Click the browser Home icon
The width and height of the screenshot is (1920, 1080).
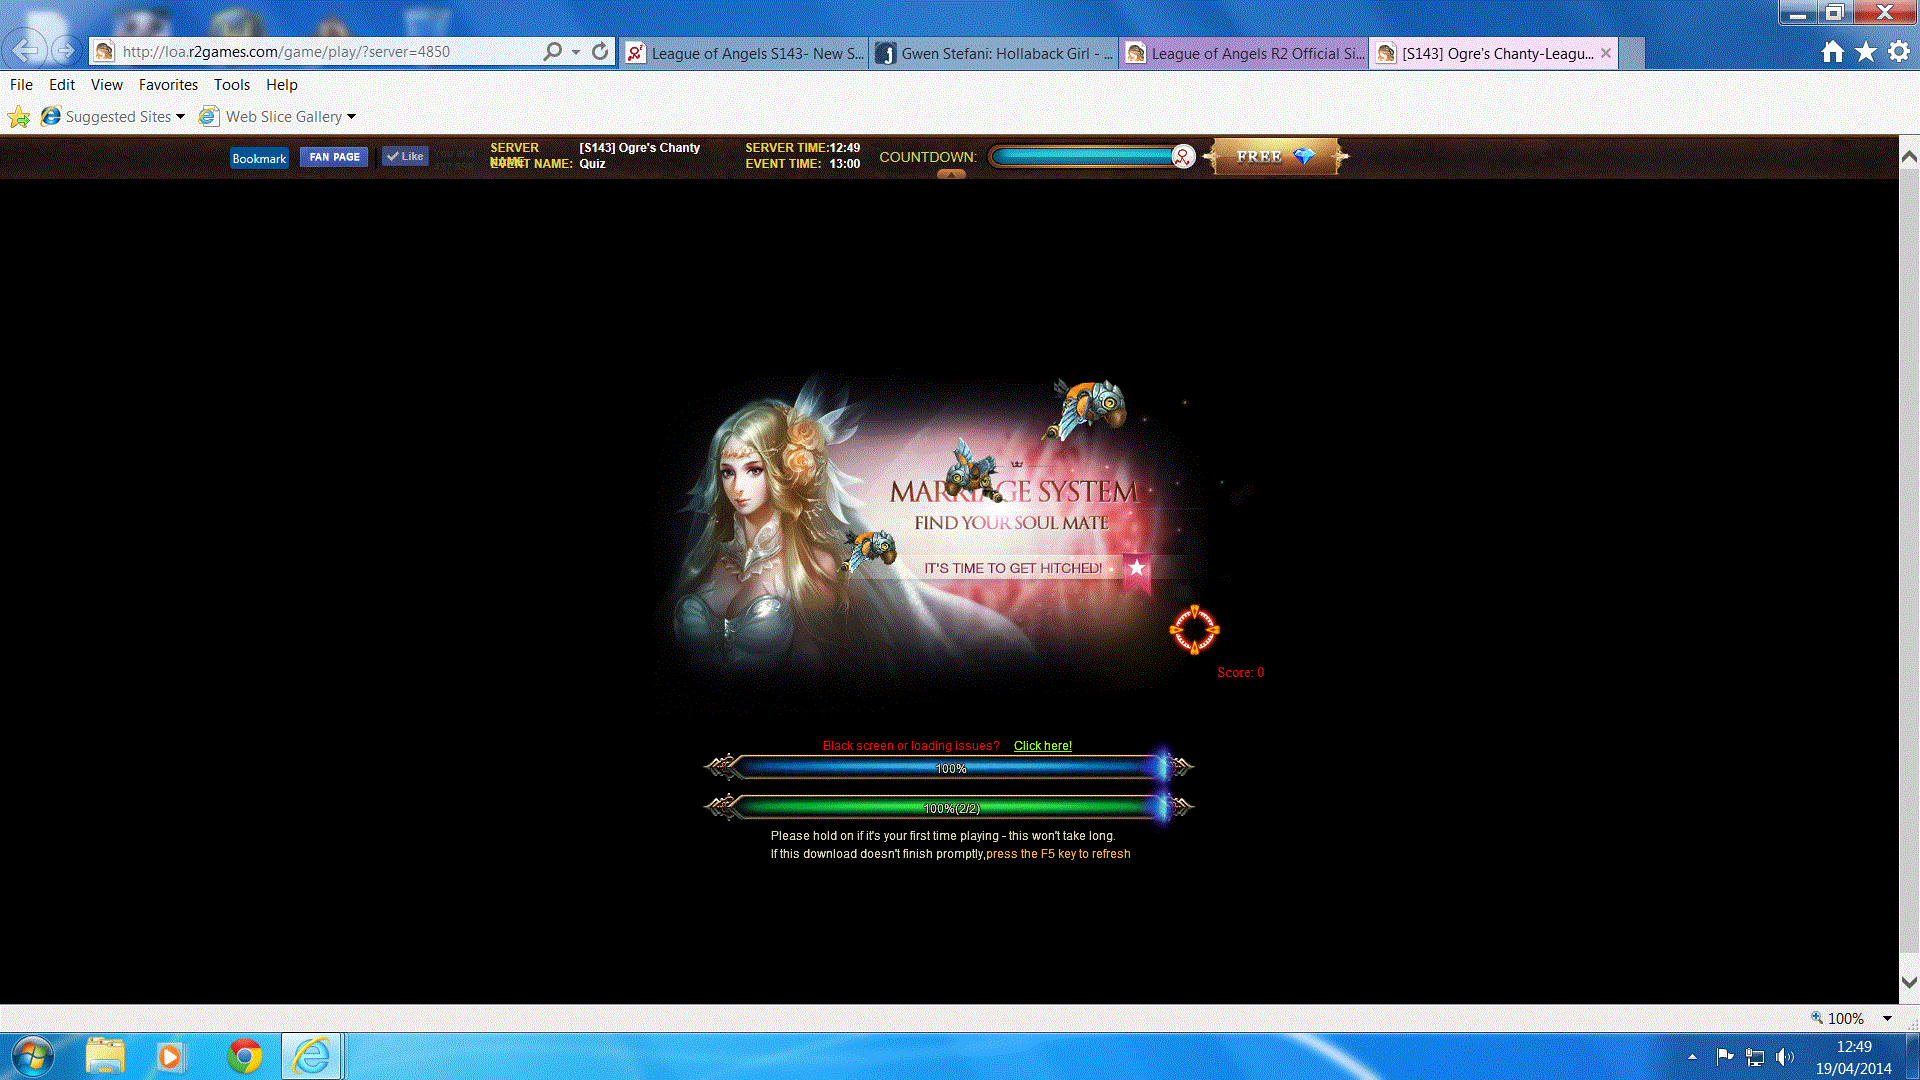click(x=1832, y=52)
